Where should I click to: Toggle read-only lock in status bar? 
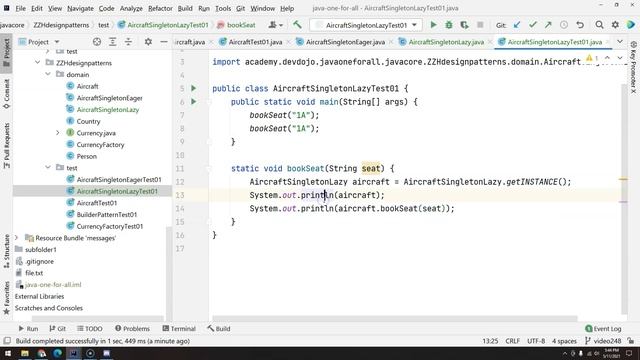tap(631, 341)
